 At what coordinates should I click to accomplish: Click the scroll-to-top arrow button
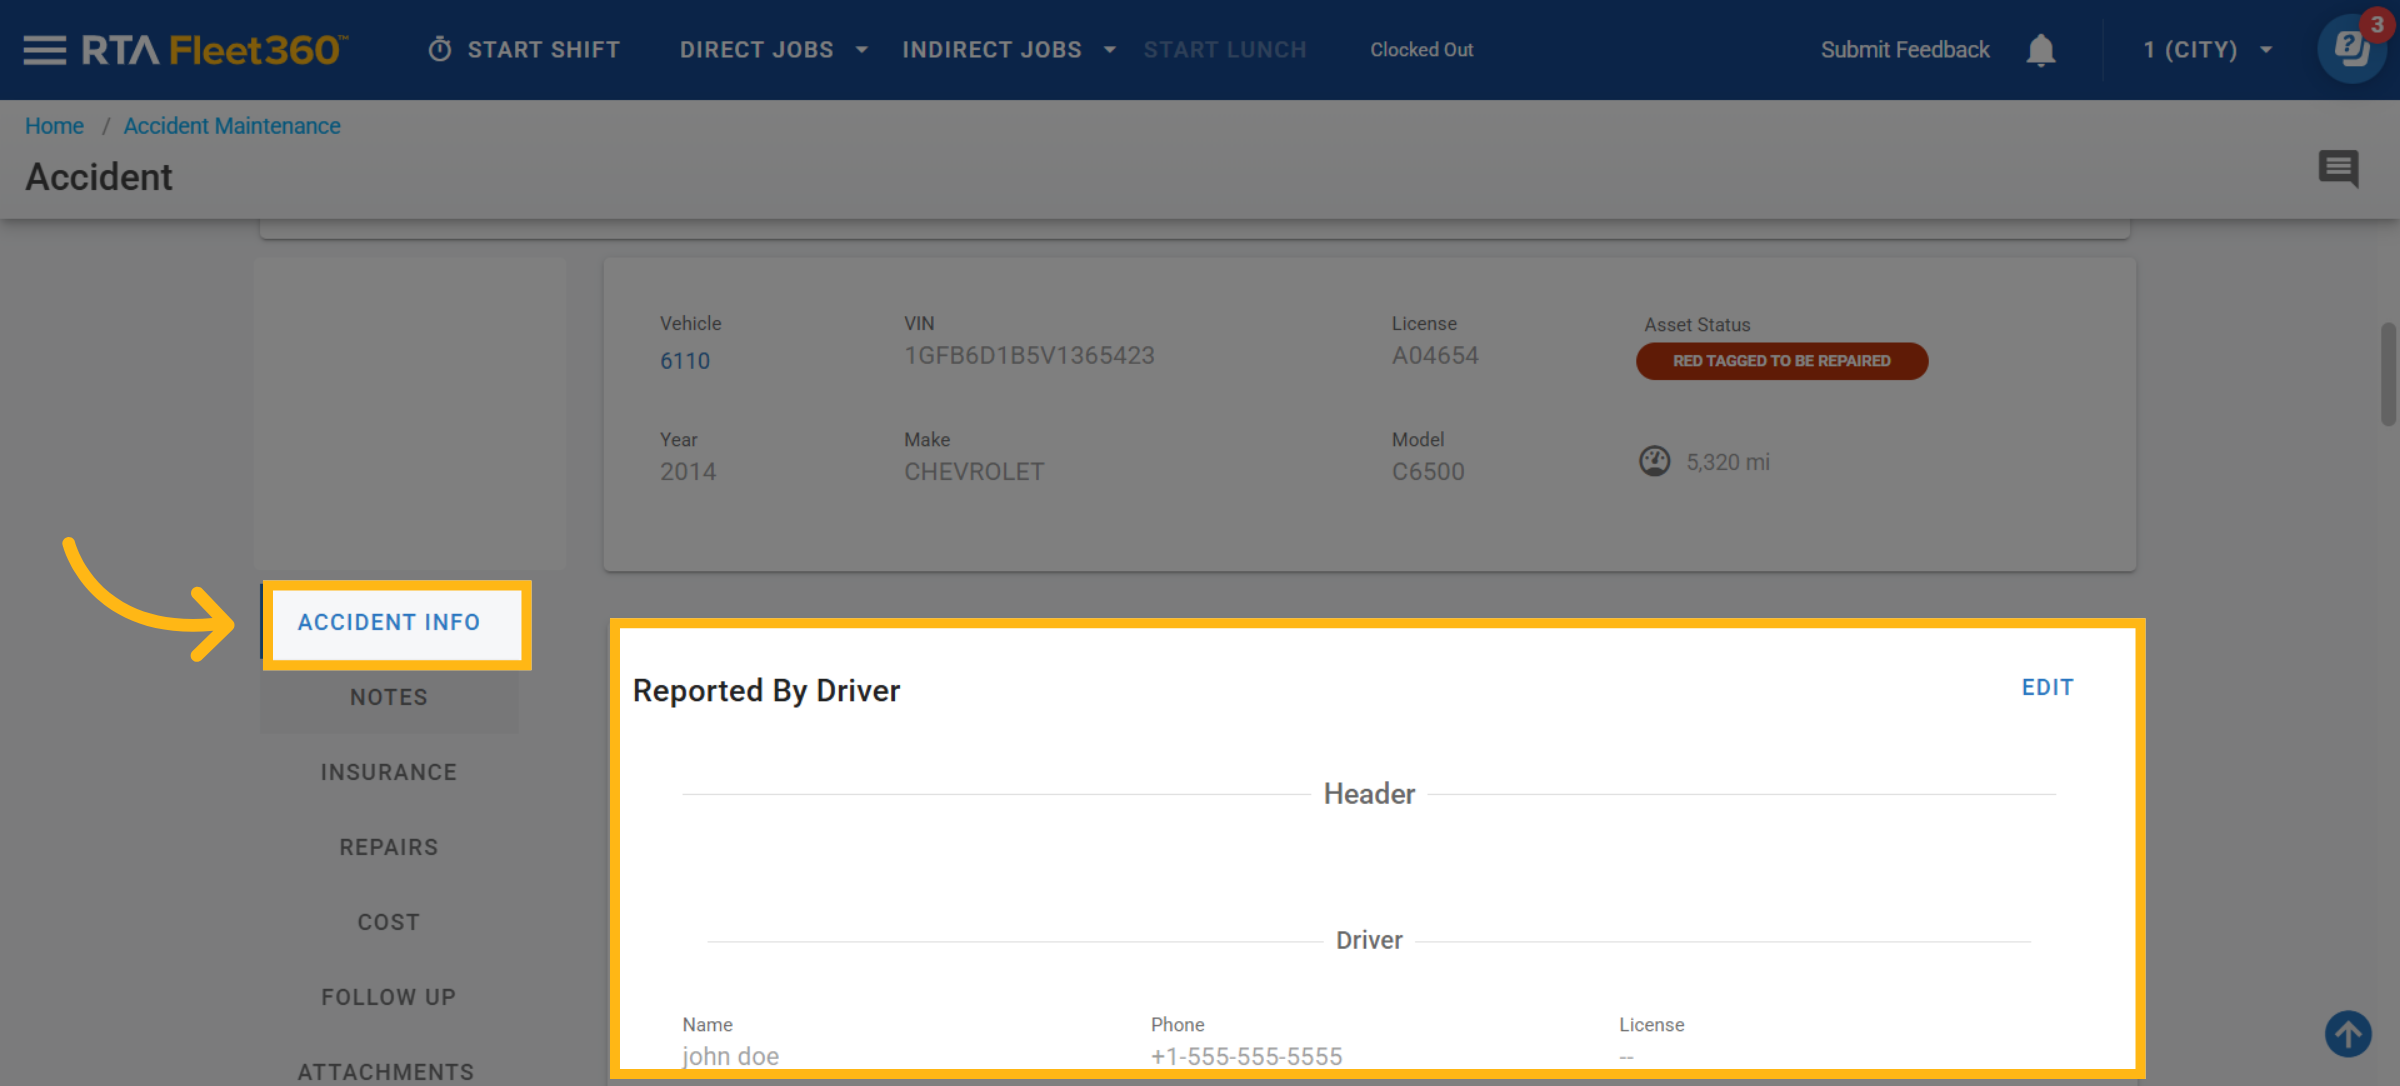[x=2347, y=1033]
